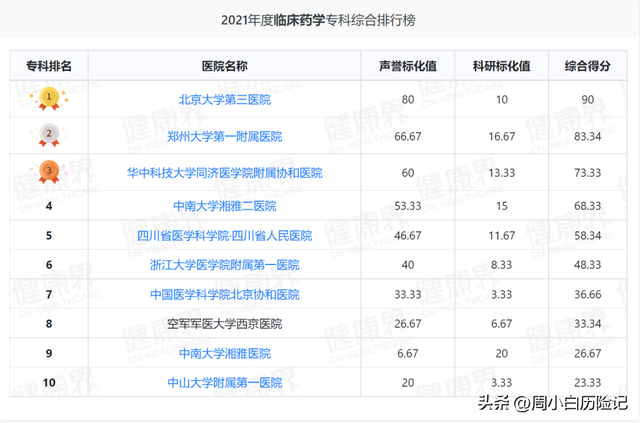Click reputation value 53.33 for 湘雅二医院
The width and height of the screenshot is (640, 423).
pos(408,206)
